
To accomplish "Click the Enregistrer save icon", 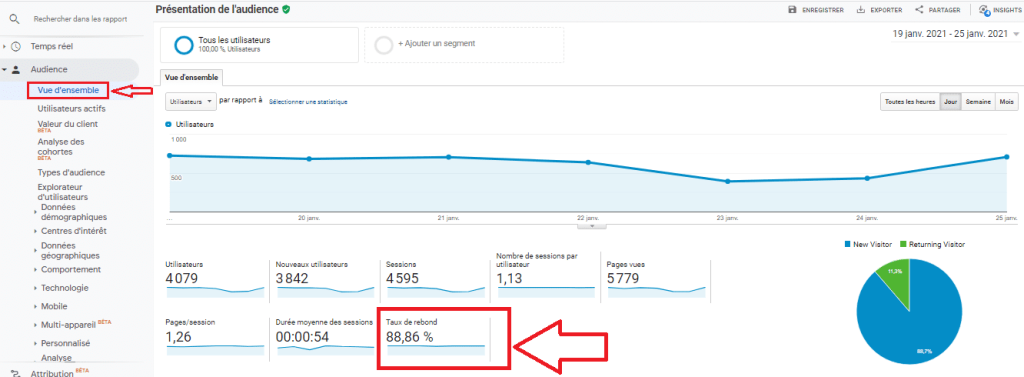I will [x=792, y=10].
